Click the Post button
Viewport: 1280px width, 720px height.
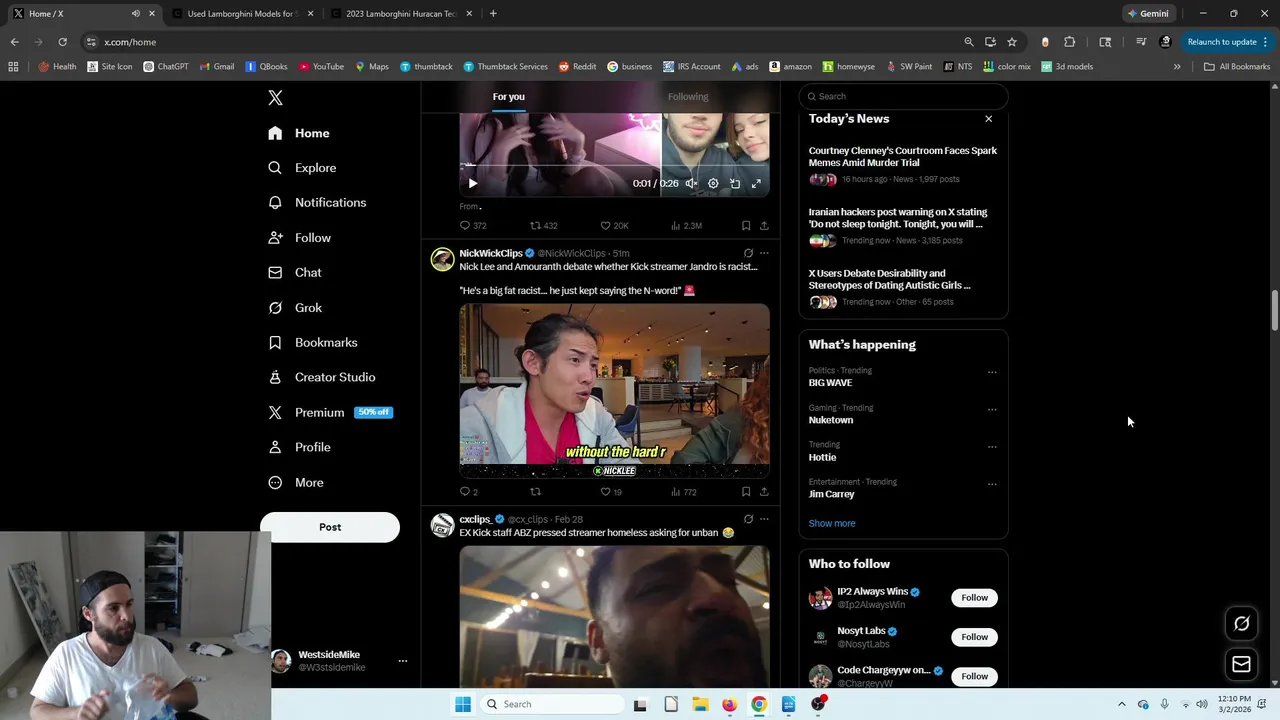click(330, 527)
